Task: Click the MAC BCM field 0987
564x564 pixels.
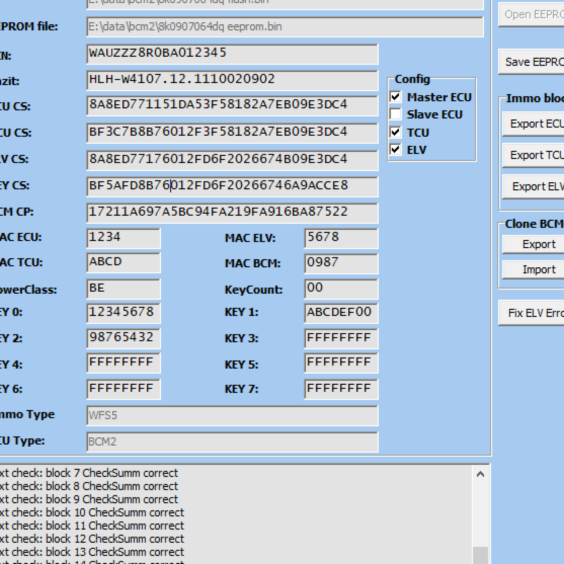Action: [x=341, y=263]
